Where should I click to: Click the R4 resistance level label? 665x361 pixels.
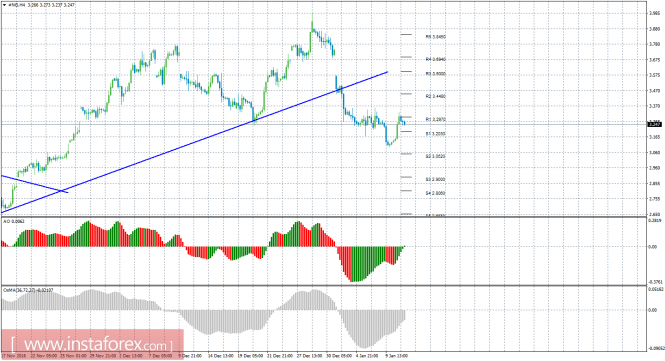(436, 59)
